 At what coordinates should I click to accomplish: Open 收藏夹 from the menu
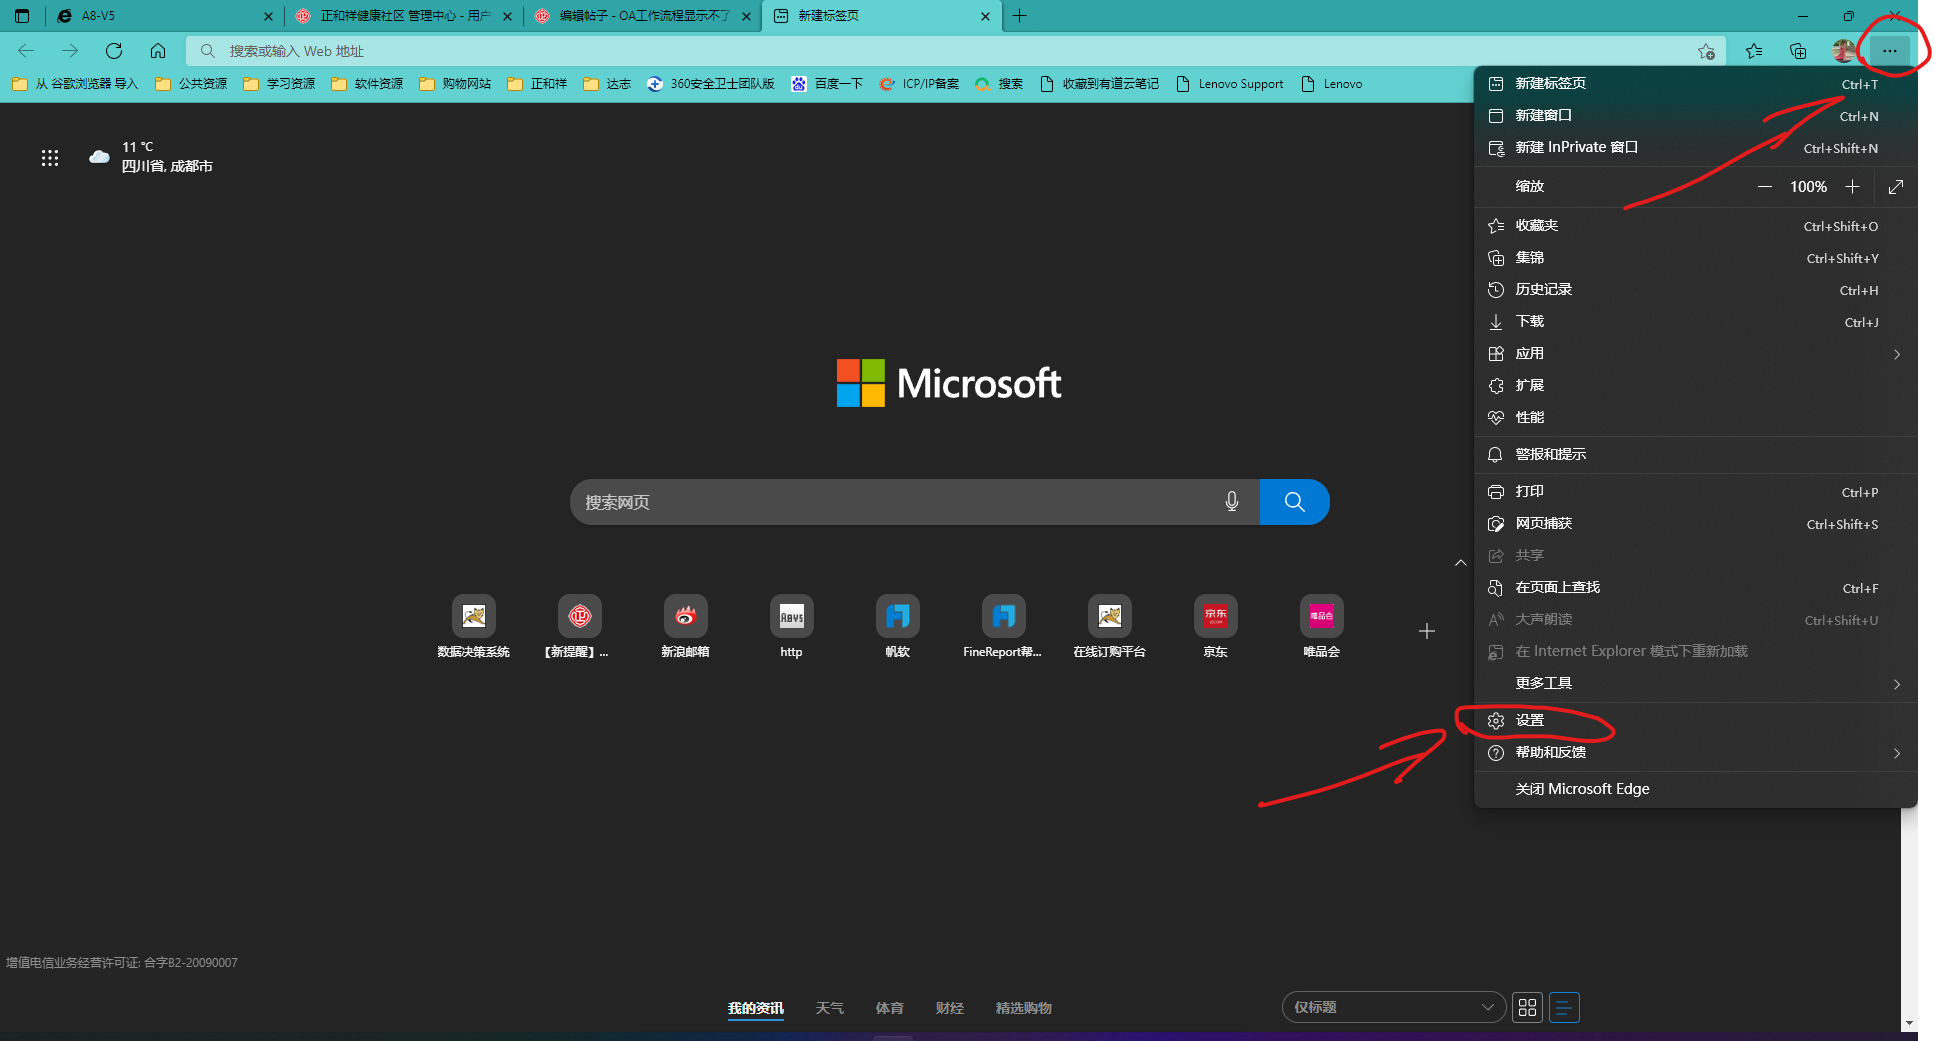[x=1695, y=226]
